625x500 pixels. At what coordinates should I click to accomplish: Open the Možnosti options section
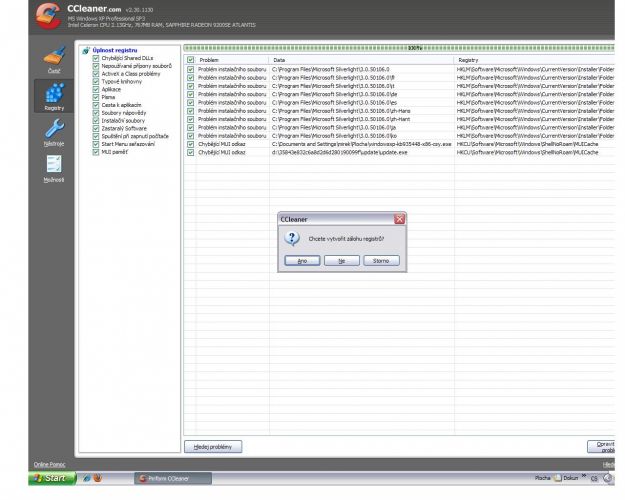point(54,168)
